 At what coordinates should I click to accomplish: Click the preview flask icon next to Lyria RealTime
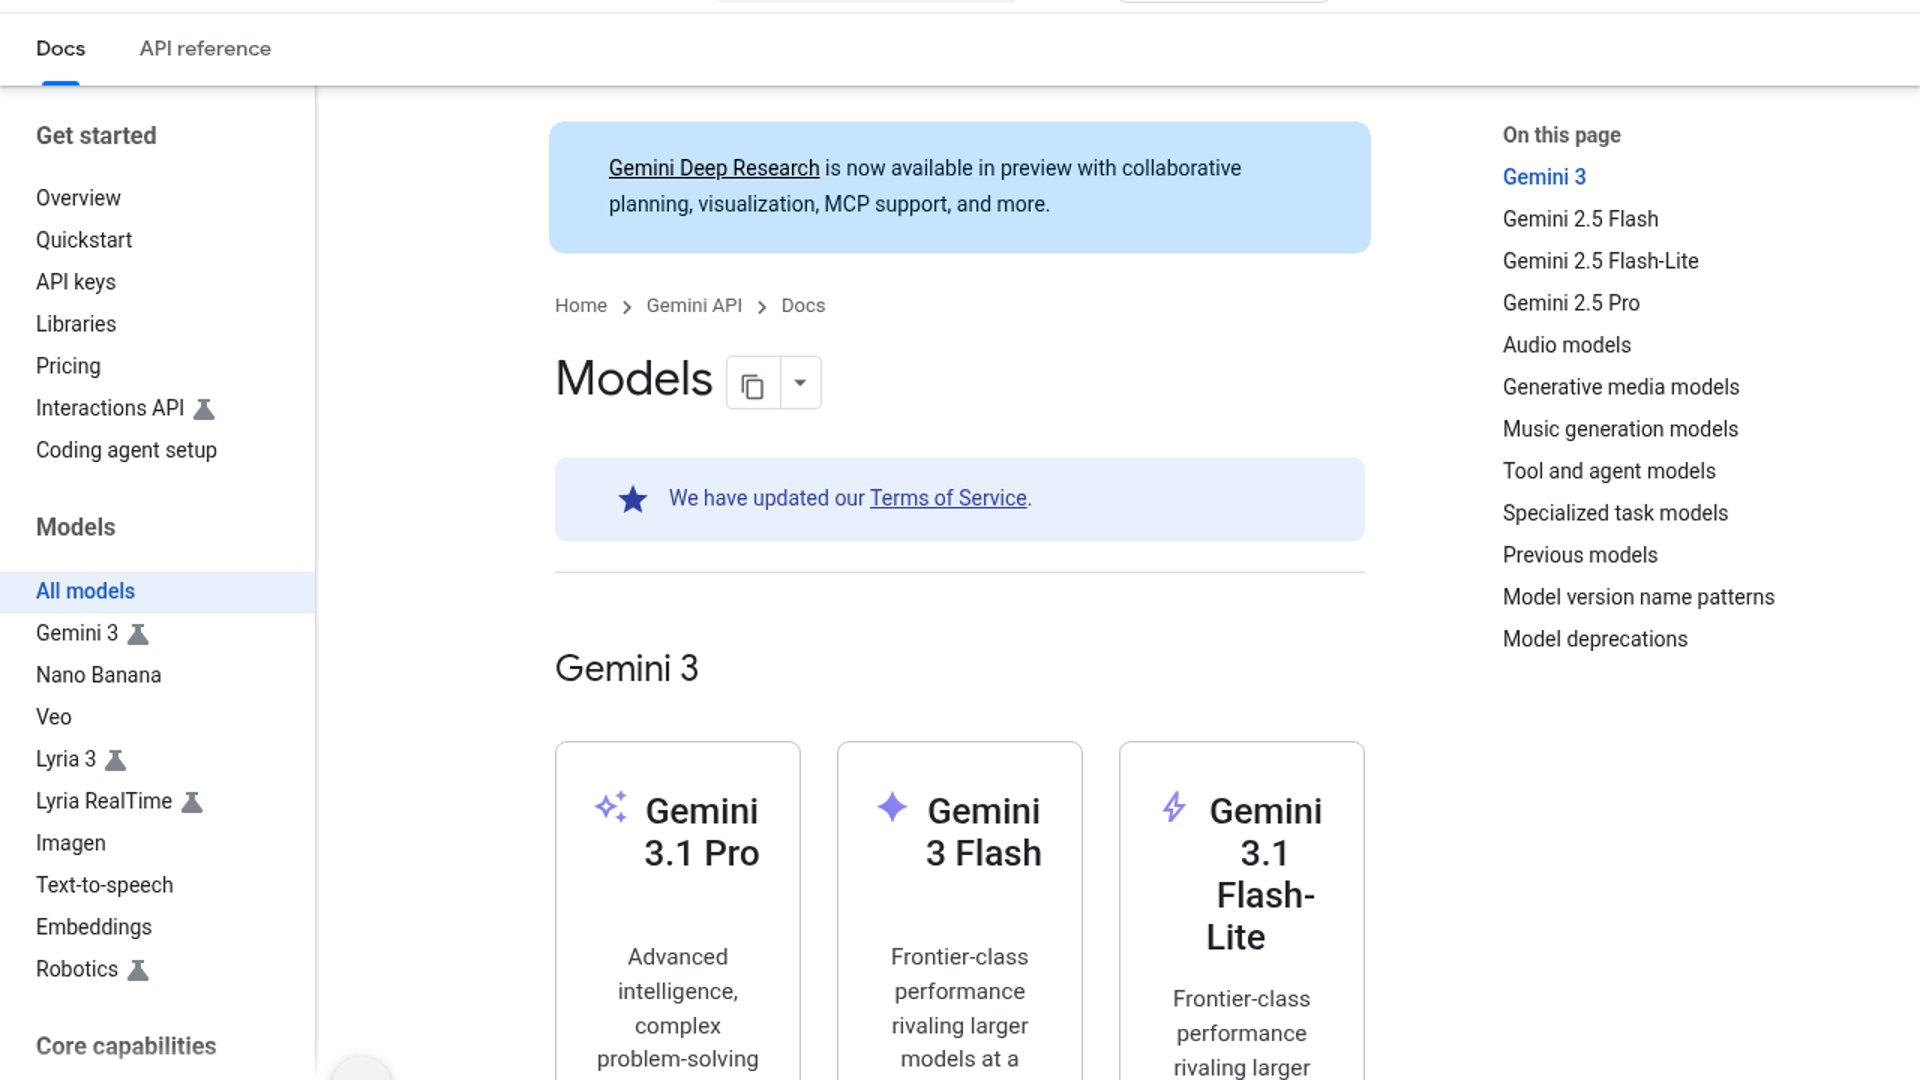(x=192, y=802)
